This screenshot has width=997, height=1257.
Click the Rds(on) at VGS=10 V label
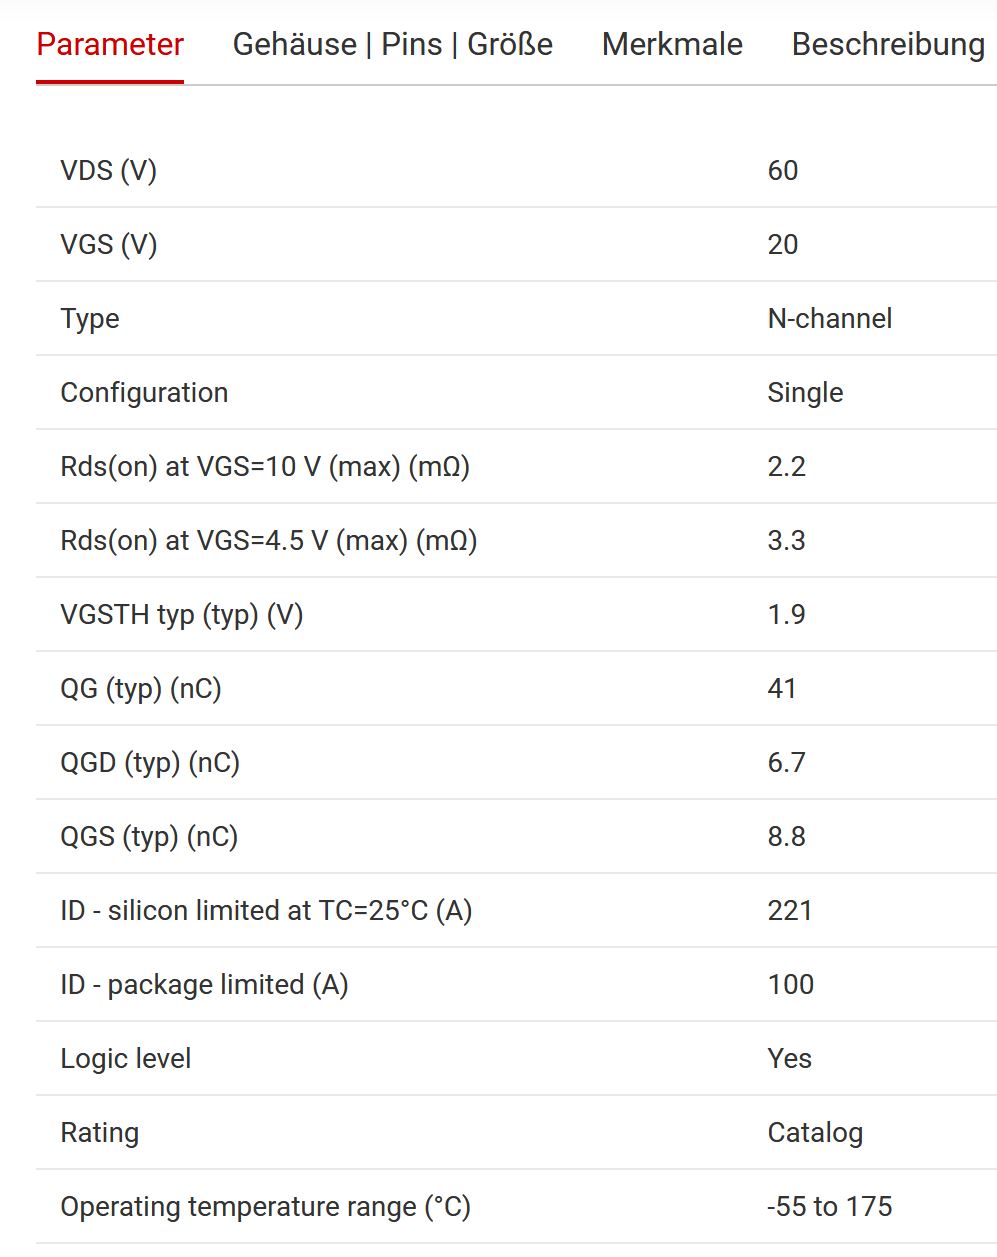[x=265, y=466]
